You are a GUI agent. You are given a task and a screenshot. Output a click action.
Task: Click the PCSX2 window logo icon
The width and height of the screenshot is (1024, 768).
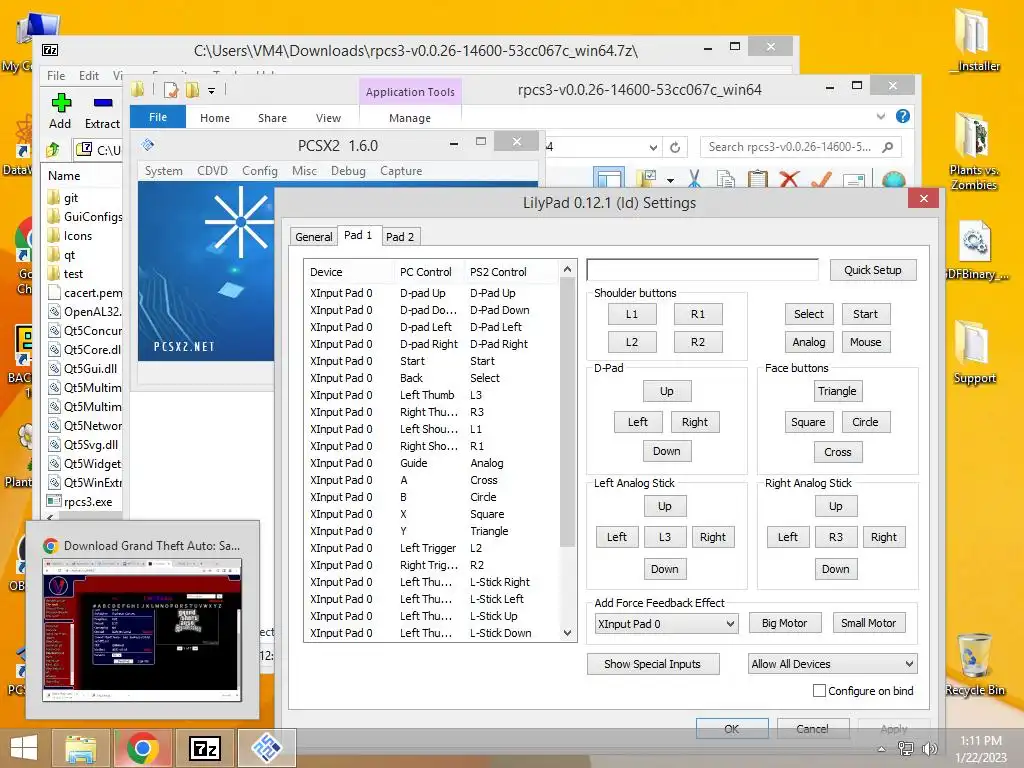click(x=148, y=145)
